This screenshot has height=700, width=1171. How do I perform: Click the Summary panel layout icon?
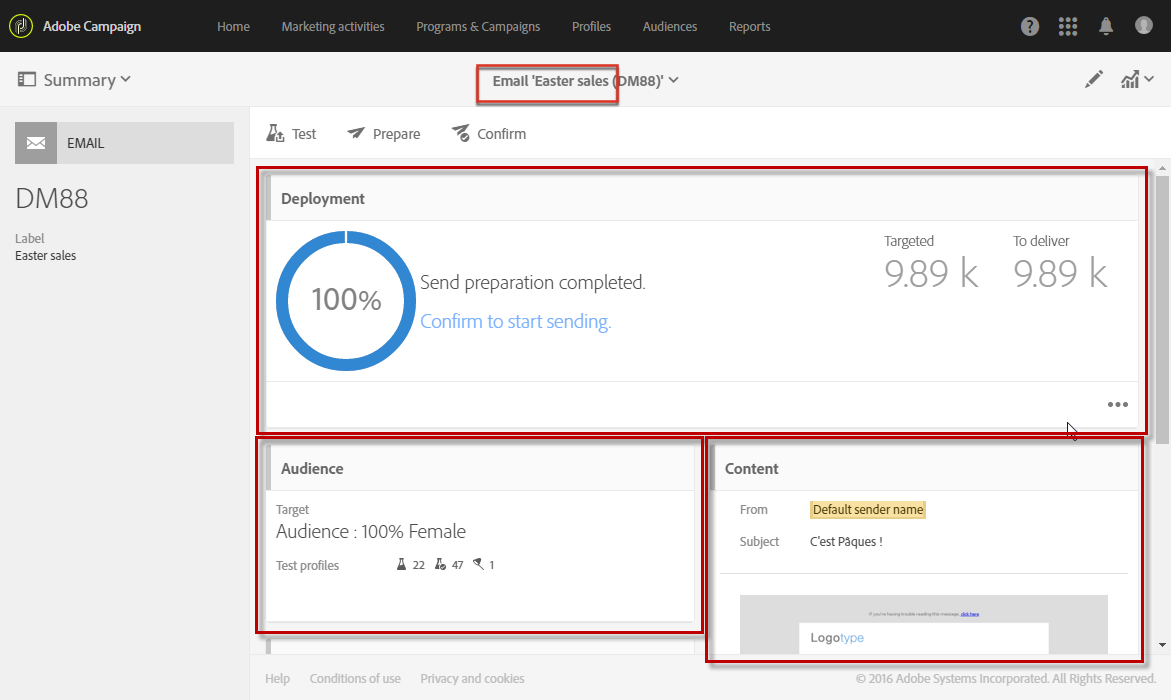[x=27, y=79]
